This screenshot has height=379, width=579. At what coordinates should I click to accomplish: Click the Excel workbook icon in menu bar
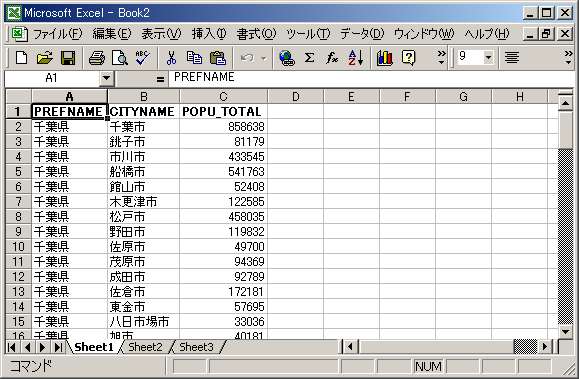point(19,34)
